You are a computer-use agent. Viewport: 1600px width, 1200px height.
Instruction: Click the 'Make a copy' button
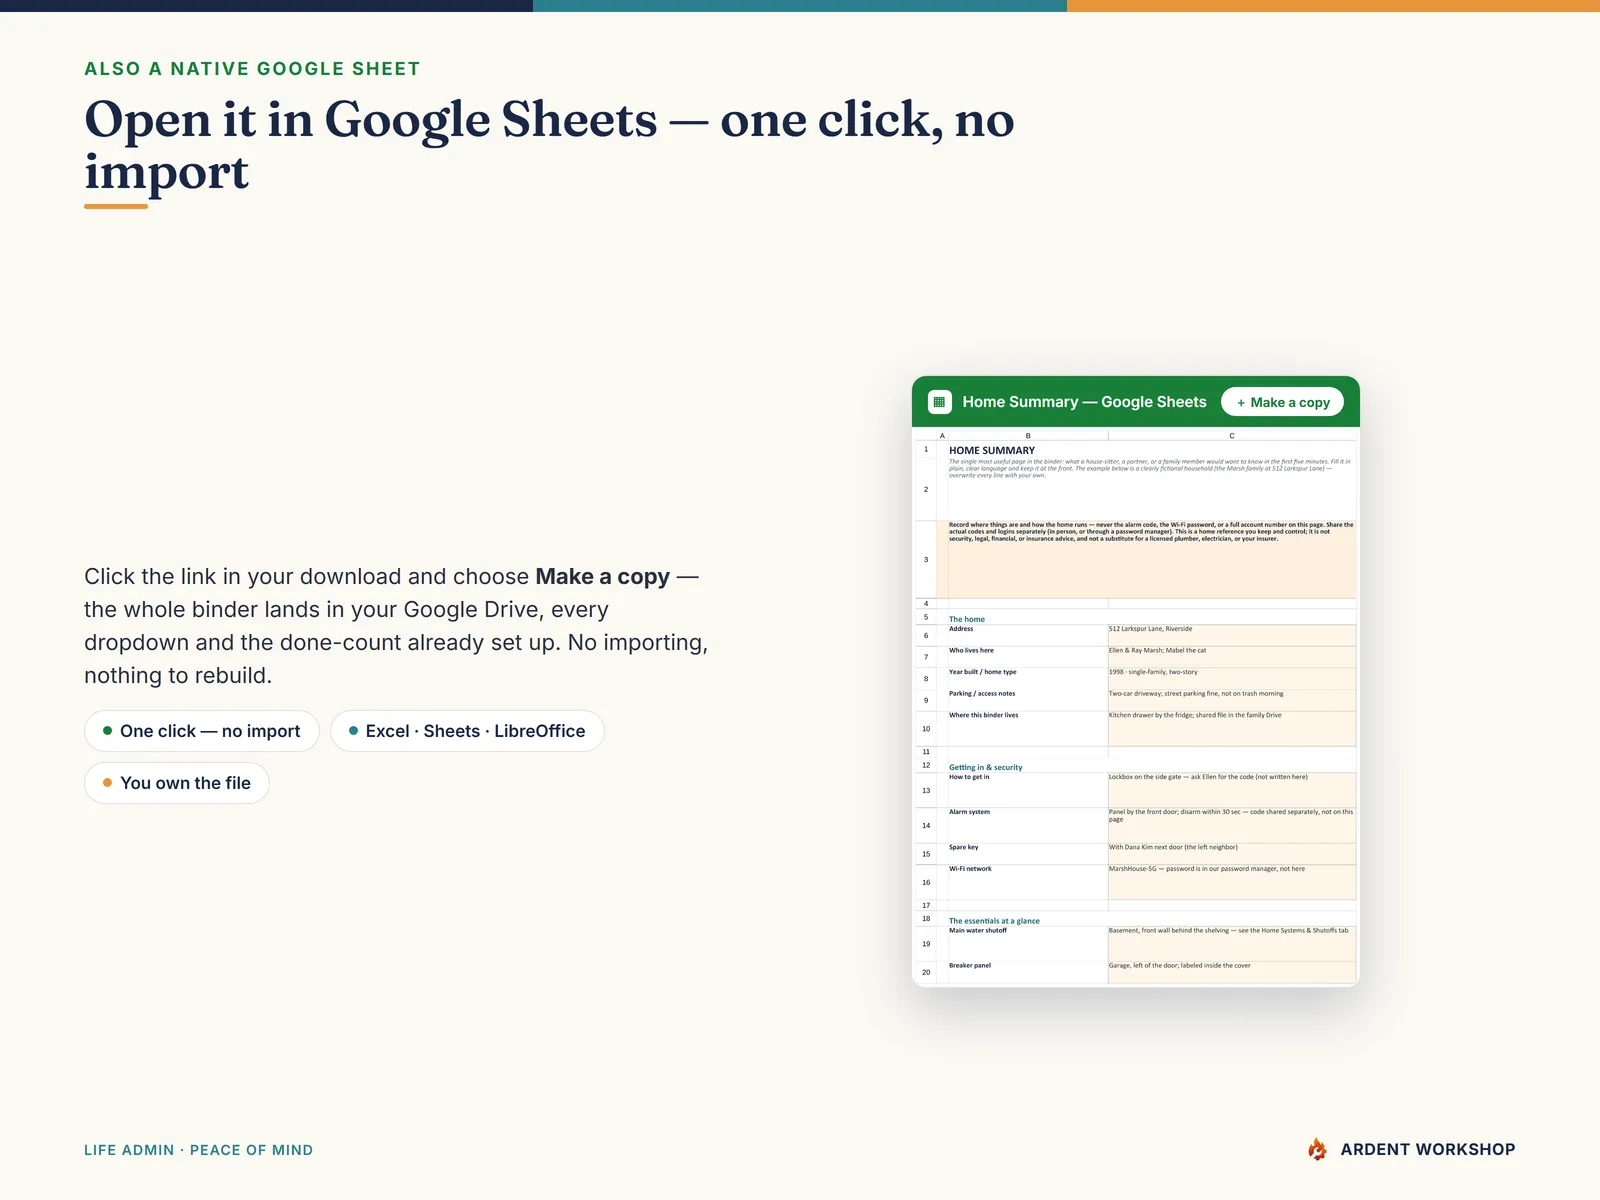(x=1283, y=402)
